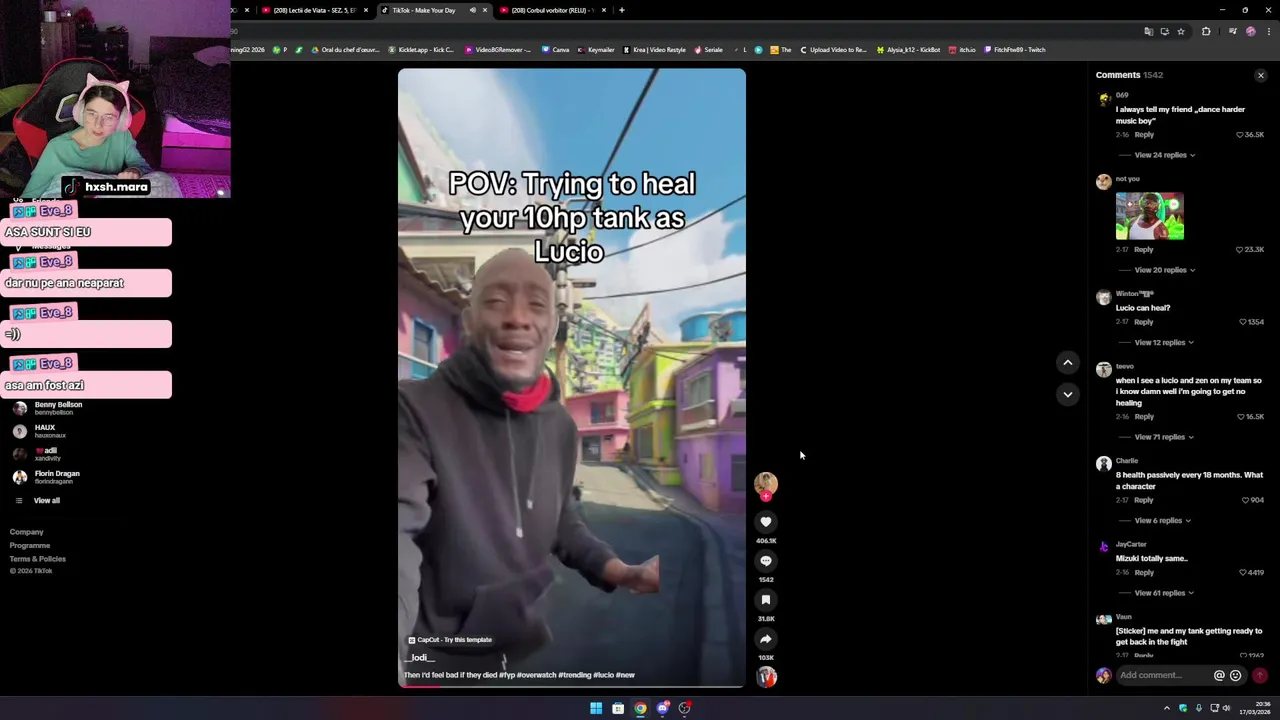
Task: Click the Add comment input field
Action: click(1163, 675)
